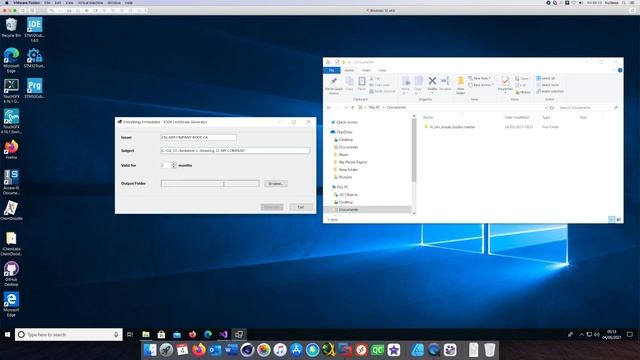
Task: Open File Explorer from Windows taskbar
Action: 146,335
